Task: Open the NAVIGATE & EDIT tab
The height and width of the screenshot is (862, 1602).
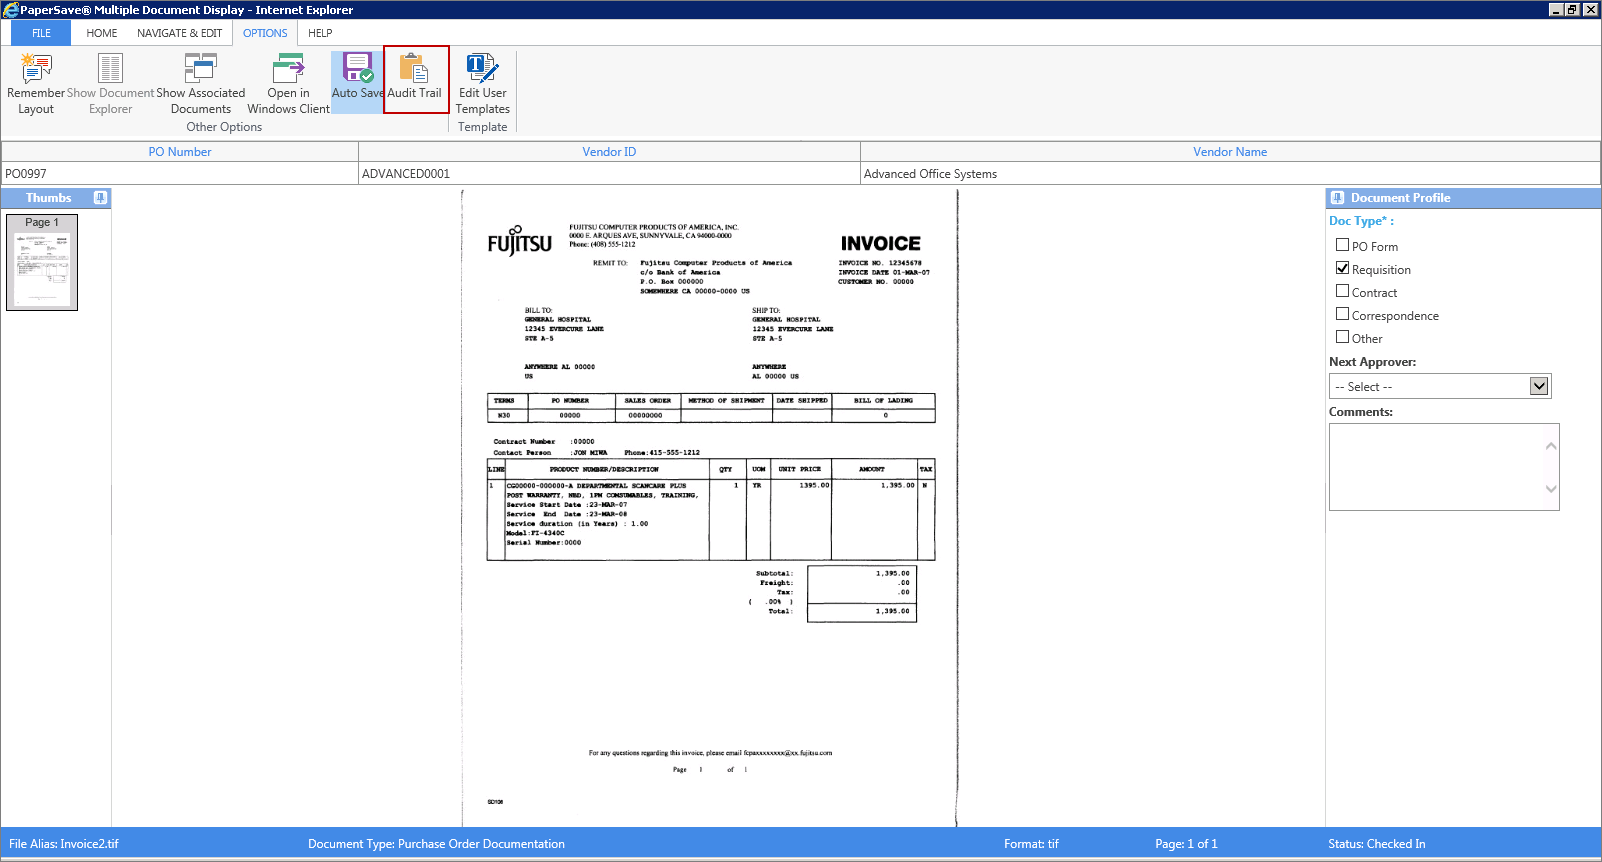Action: click(x=180, y=33)
